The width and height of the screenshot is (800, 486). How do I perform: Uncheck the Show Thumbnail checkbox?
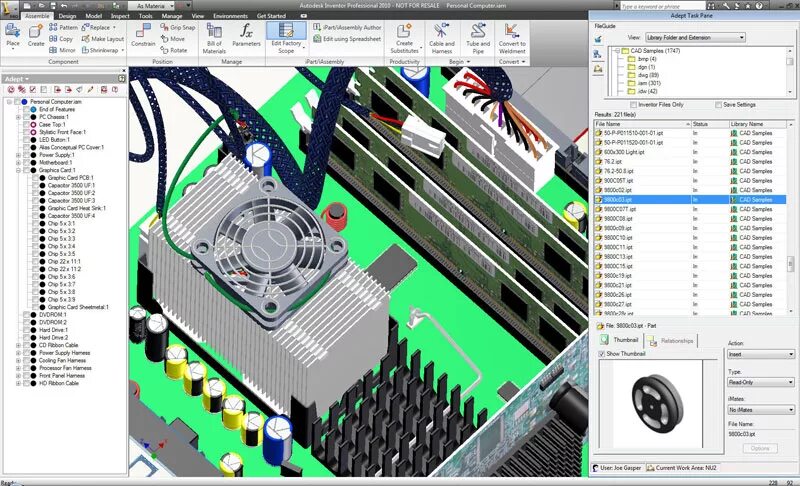[602, 353]
